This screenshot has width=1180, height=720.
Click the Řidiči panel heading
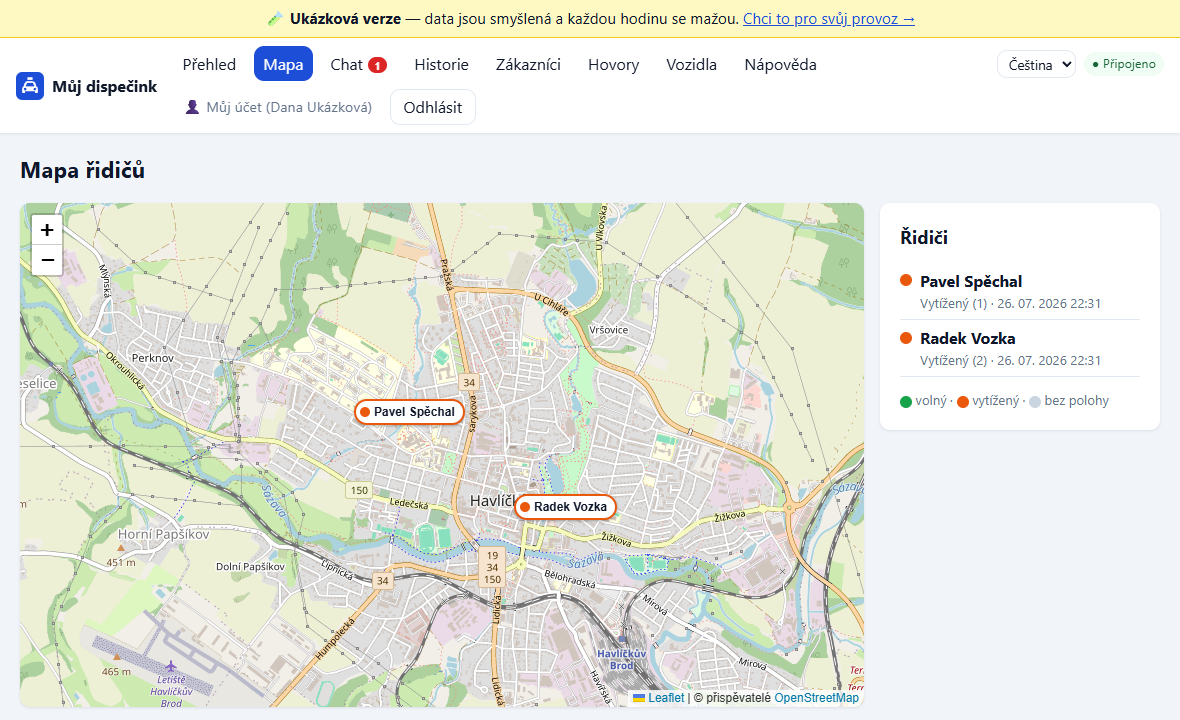923,238
